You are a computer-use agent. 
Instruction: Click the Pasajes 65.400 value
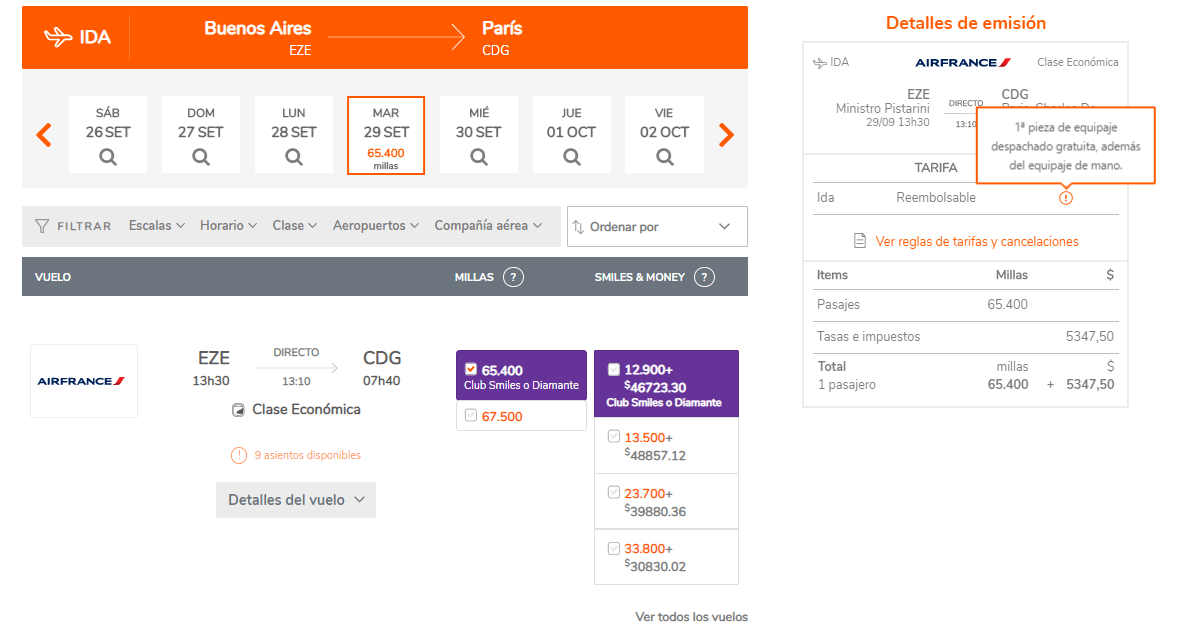click(x=1007, y=305)
